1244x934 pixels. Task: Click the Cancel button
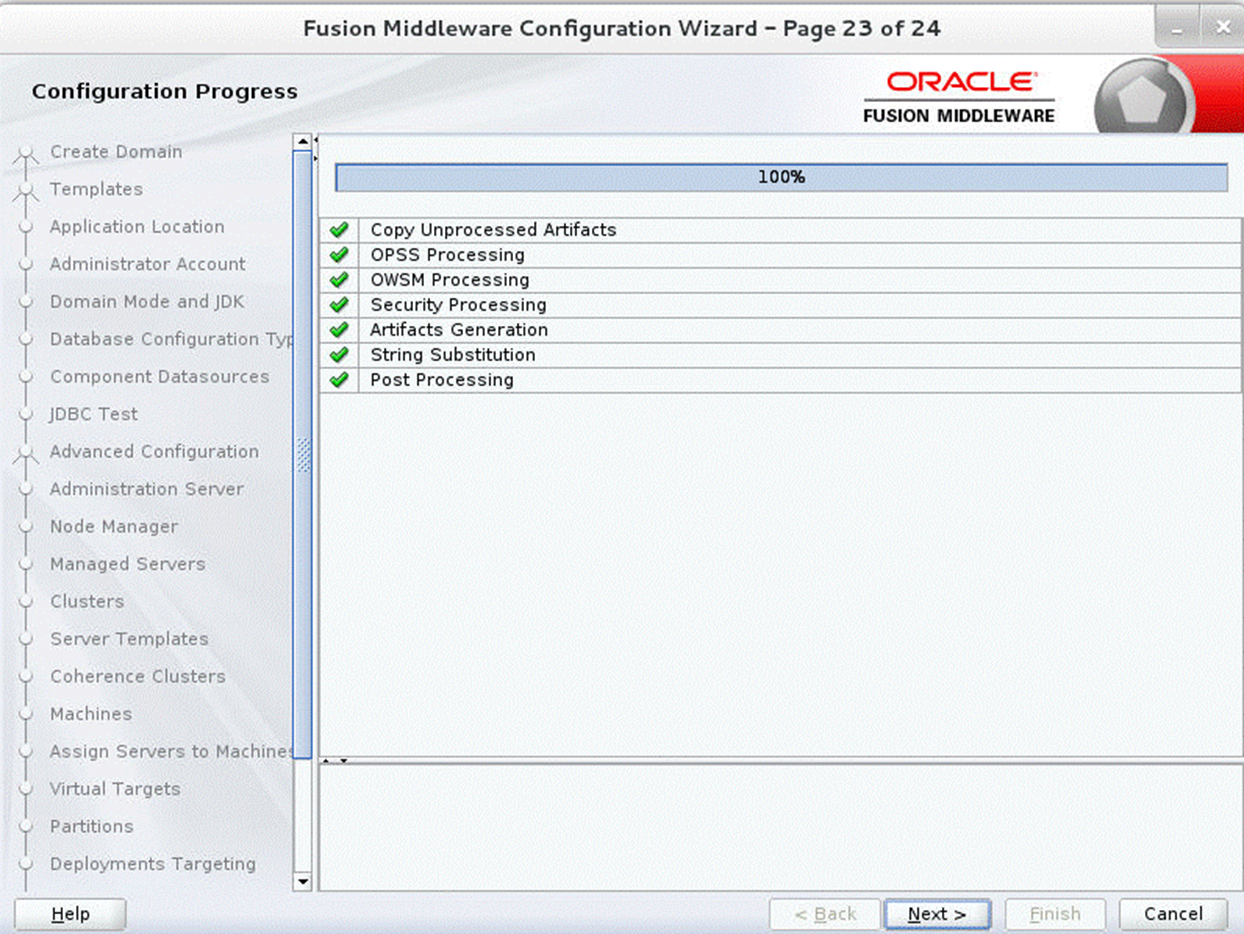tap(1171, 913)
